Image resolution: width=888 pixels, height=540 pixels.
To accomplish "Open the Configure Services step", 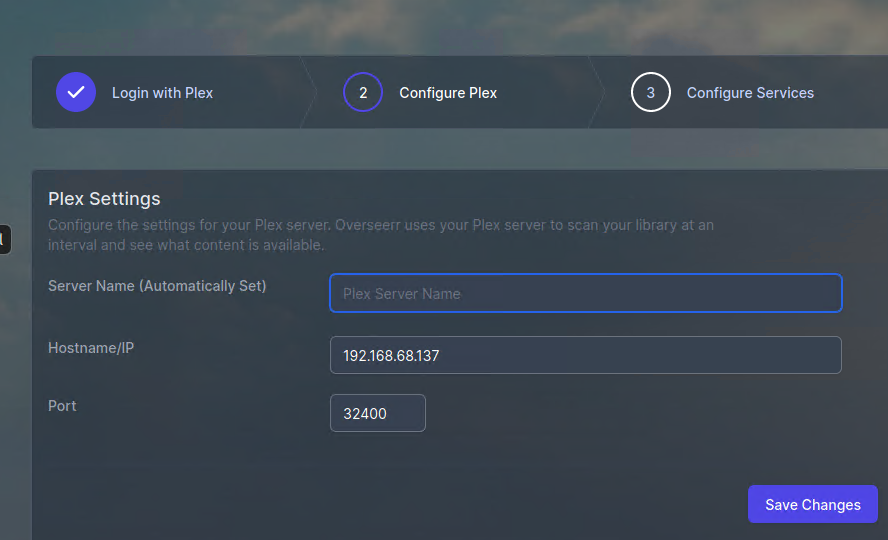I will (750, 93).
